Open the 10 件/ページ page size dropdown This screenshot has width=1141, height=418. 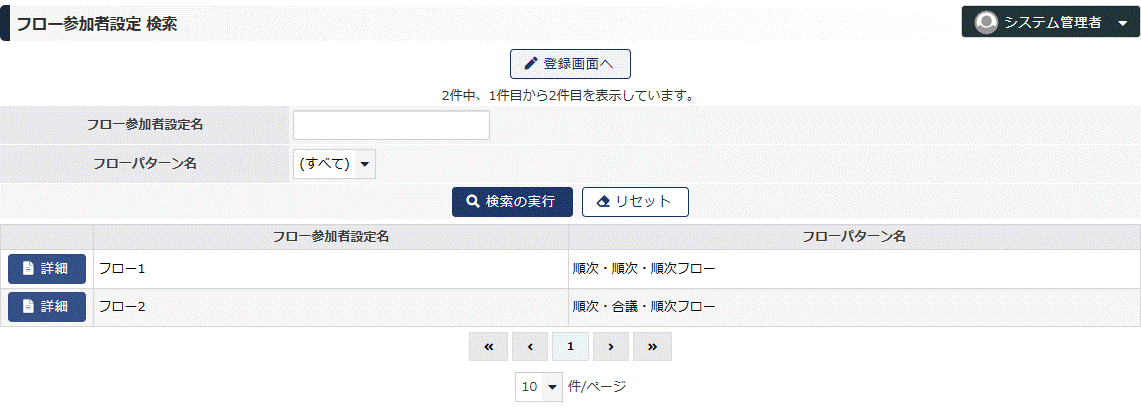coord(539,387)
